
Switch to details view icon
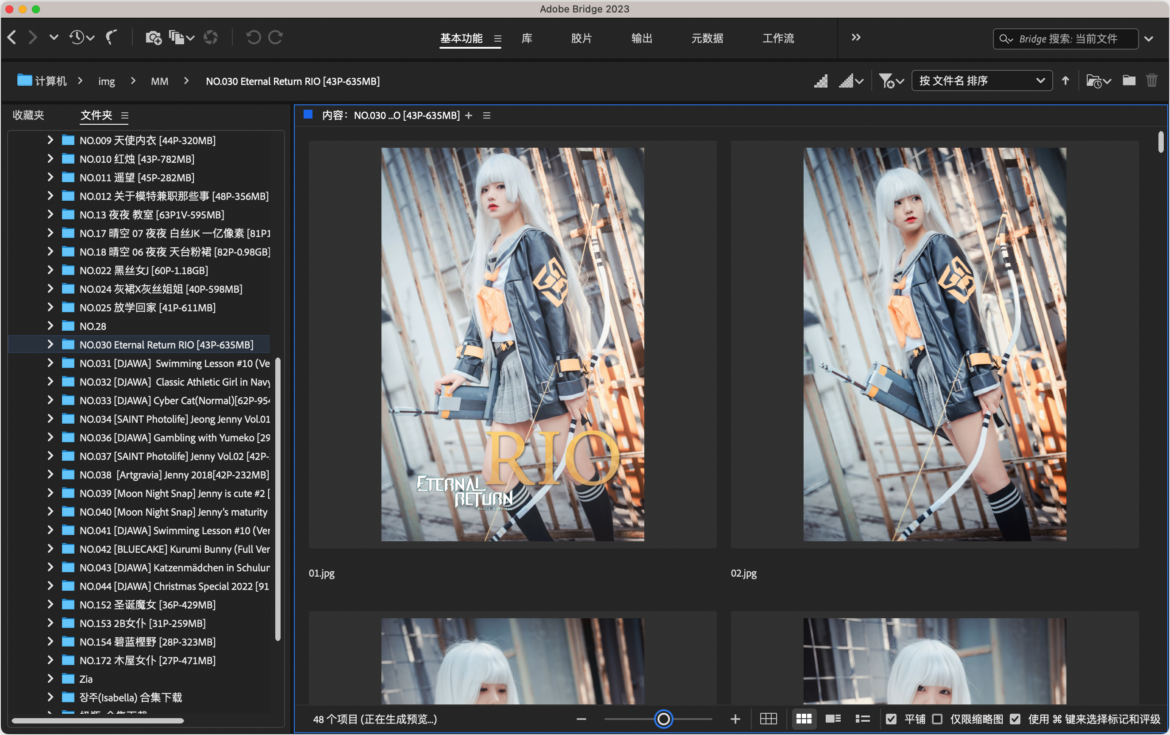tap(833, 719)
